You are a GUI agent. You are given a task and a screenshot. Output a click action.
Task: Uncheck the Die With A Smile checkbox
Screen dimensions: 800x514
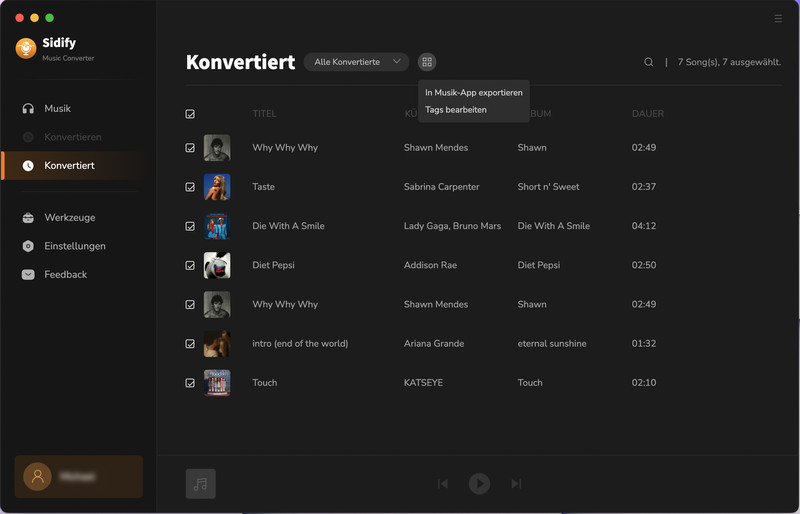[190, 227]
